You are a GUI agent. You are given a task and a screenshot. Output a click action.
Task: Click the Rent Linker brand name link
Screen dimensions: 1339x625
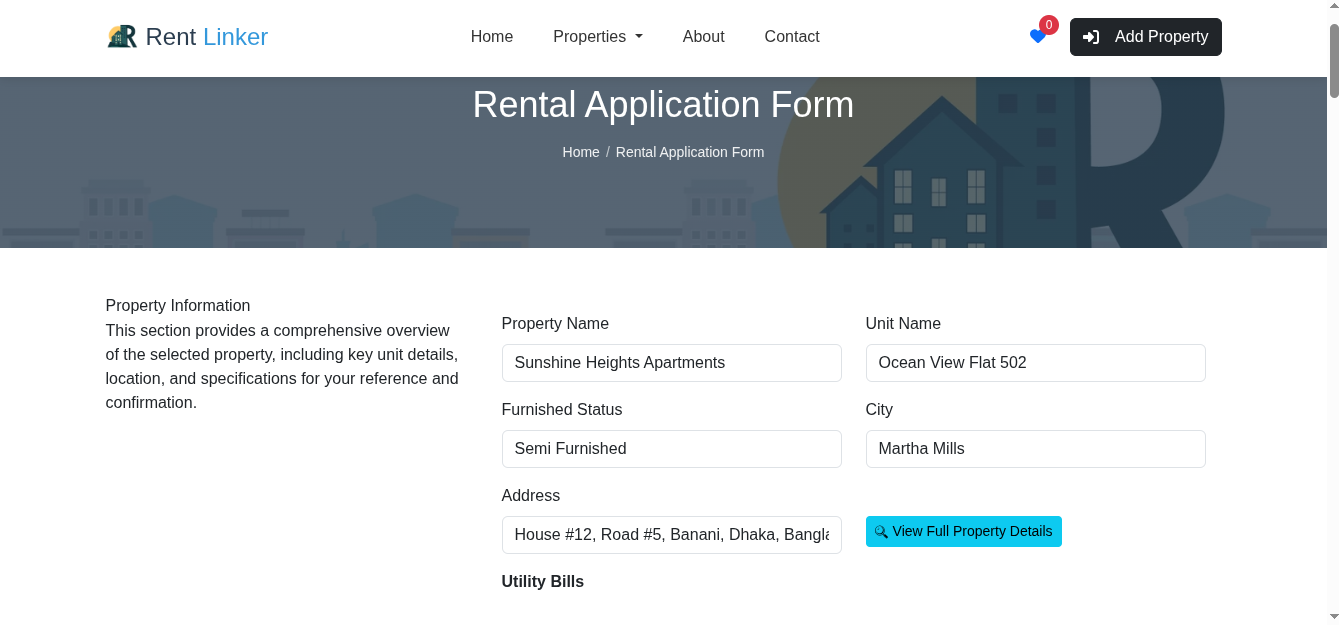pos(205,36)
